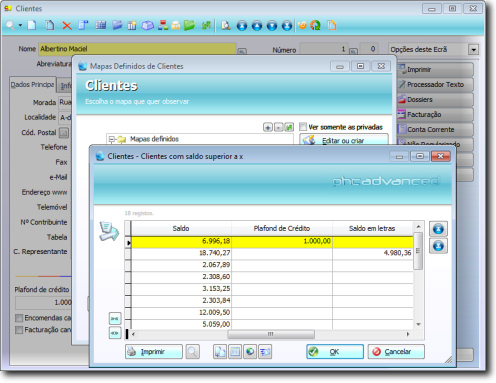Go to last record in Clientes toolbar
The height and width of the screenshot is (383, 496).
287,25
